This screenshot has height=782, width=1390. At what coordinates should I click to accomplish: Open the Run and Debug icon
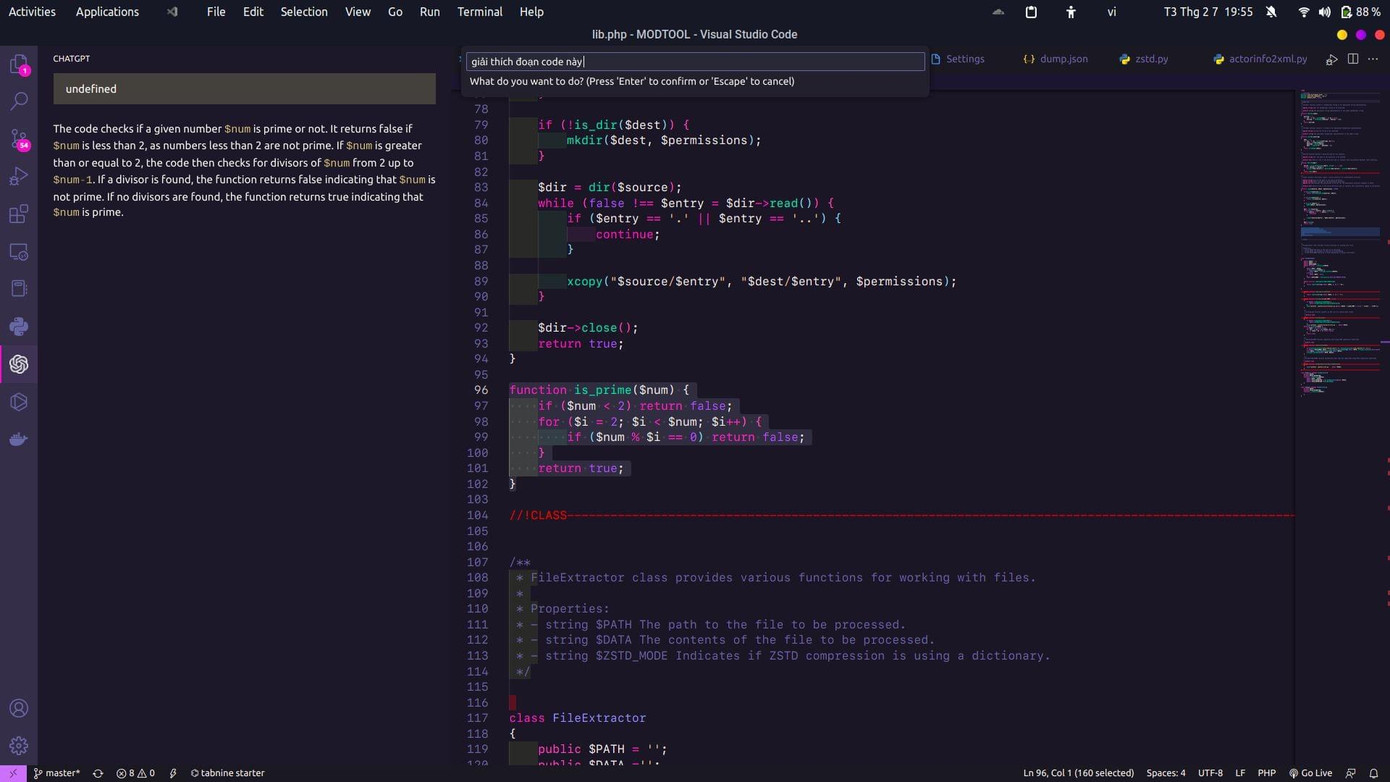19,178
